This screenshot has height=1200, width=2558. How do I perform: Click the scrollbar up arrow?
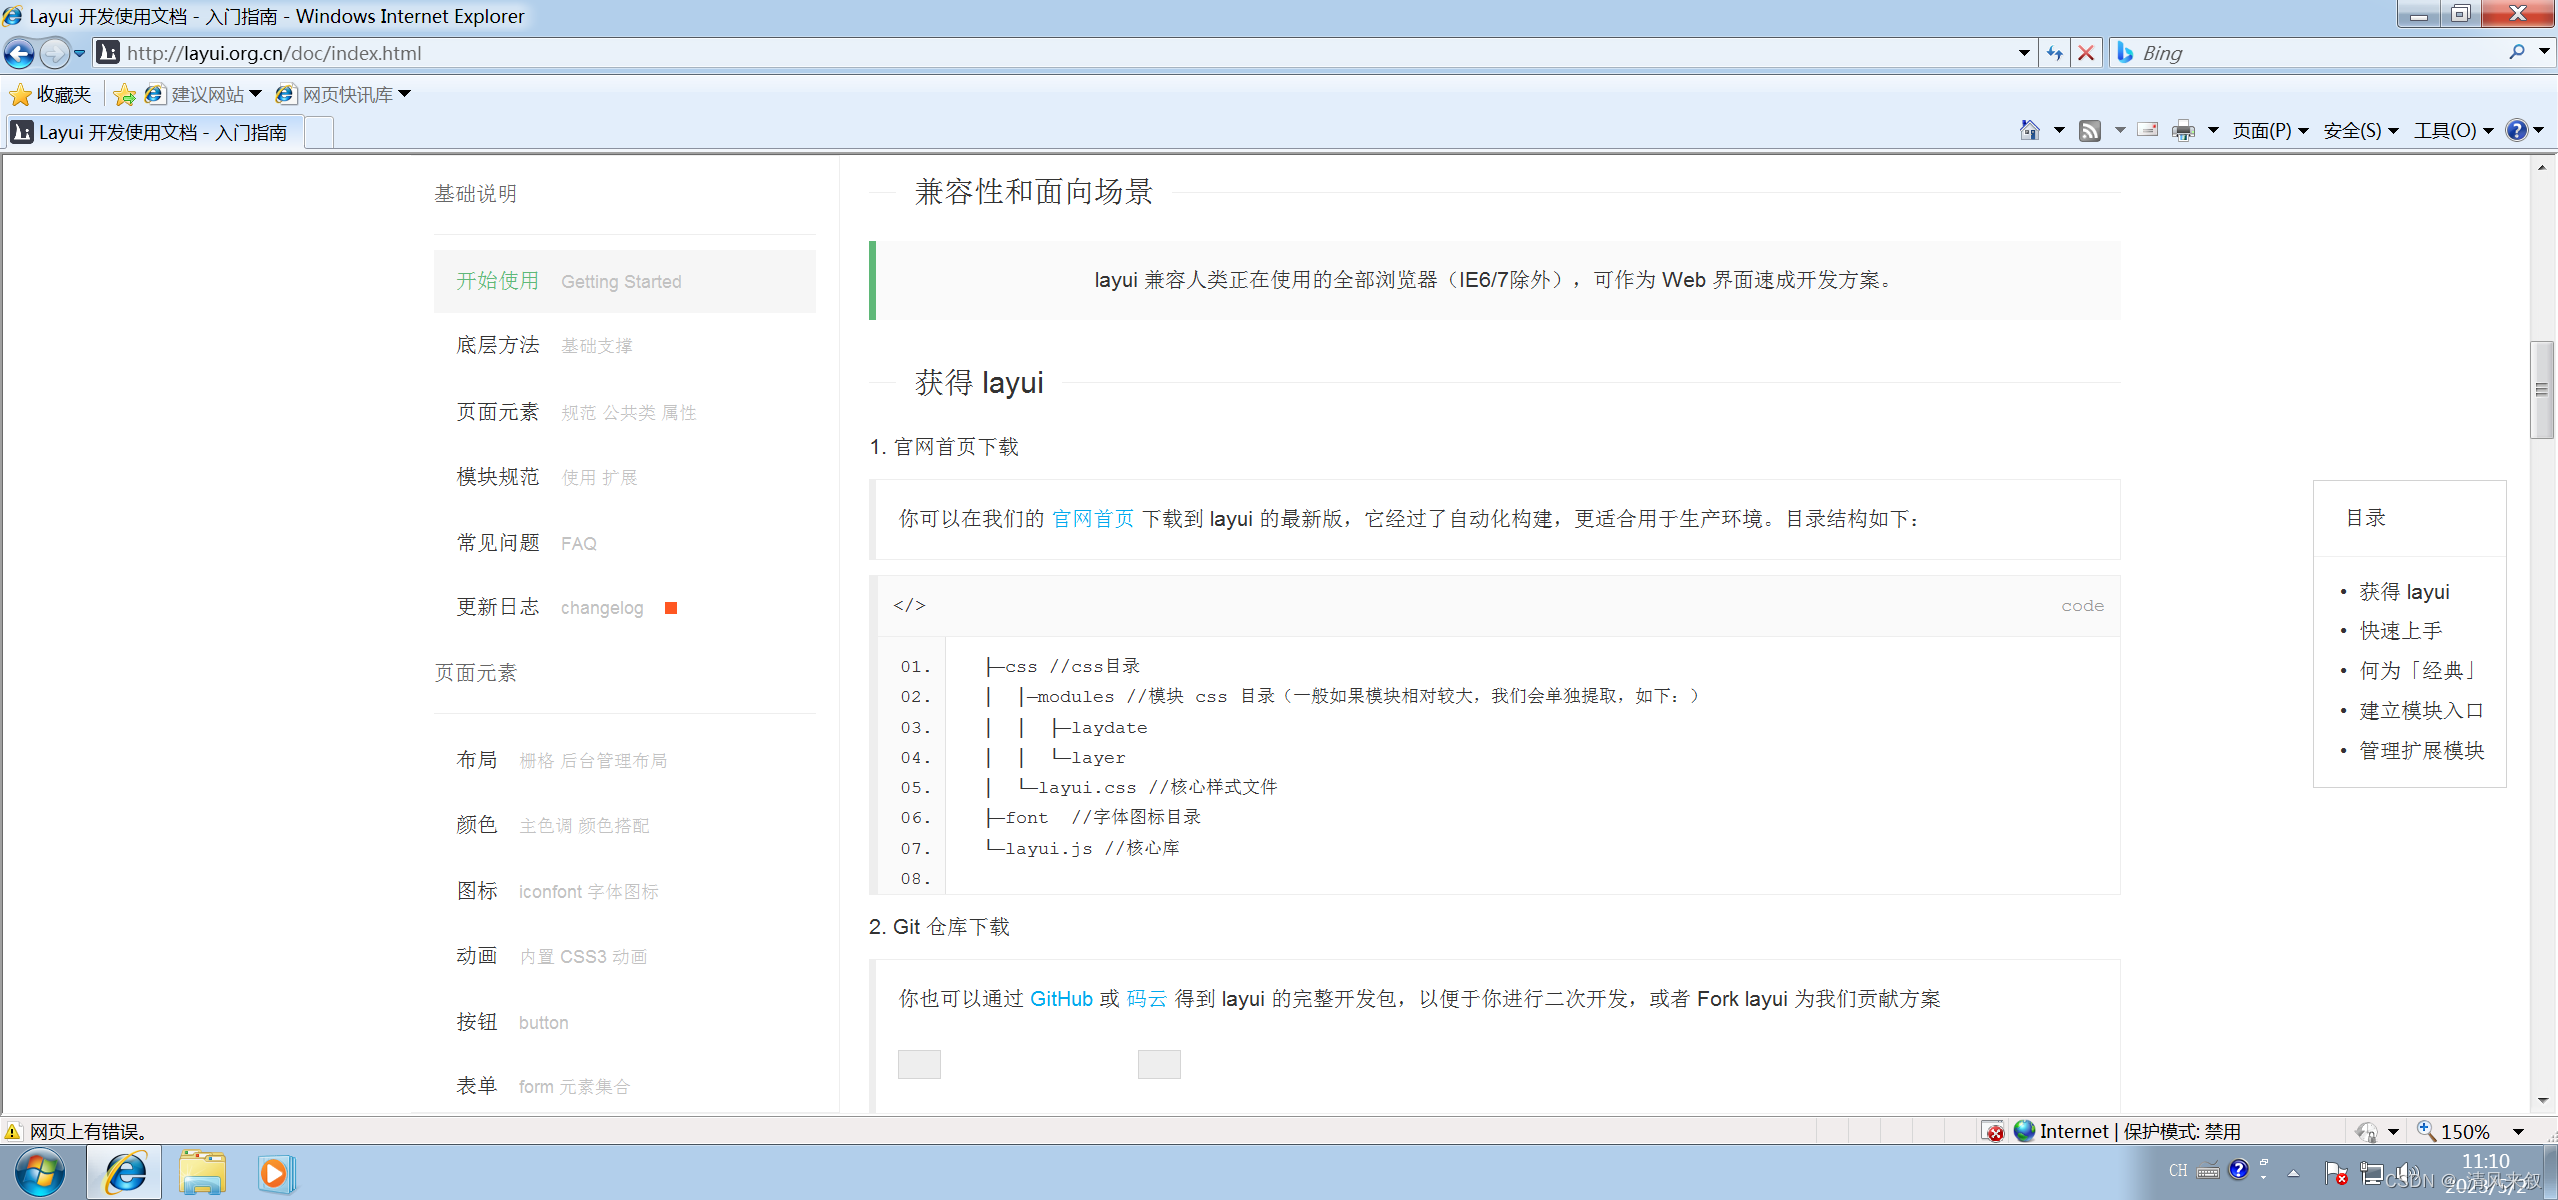point(2542,167)
